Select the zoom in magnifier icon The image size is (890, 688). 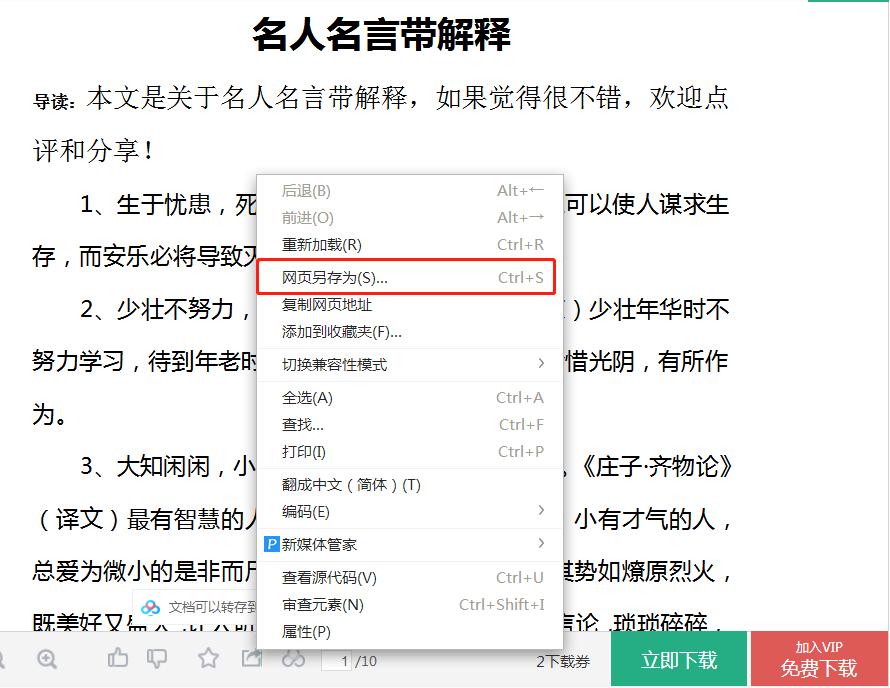(x=46, y=658)
